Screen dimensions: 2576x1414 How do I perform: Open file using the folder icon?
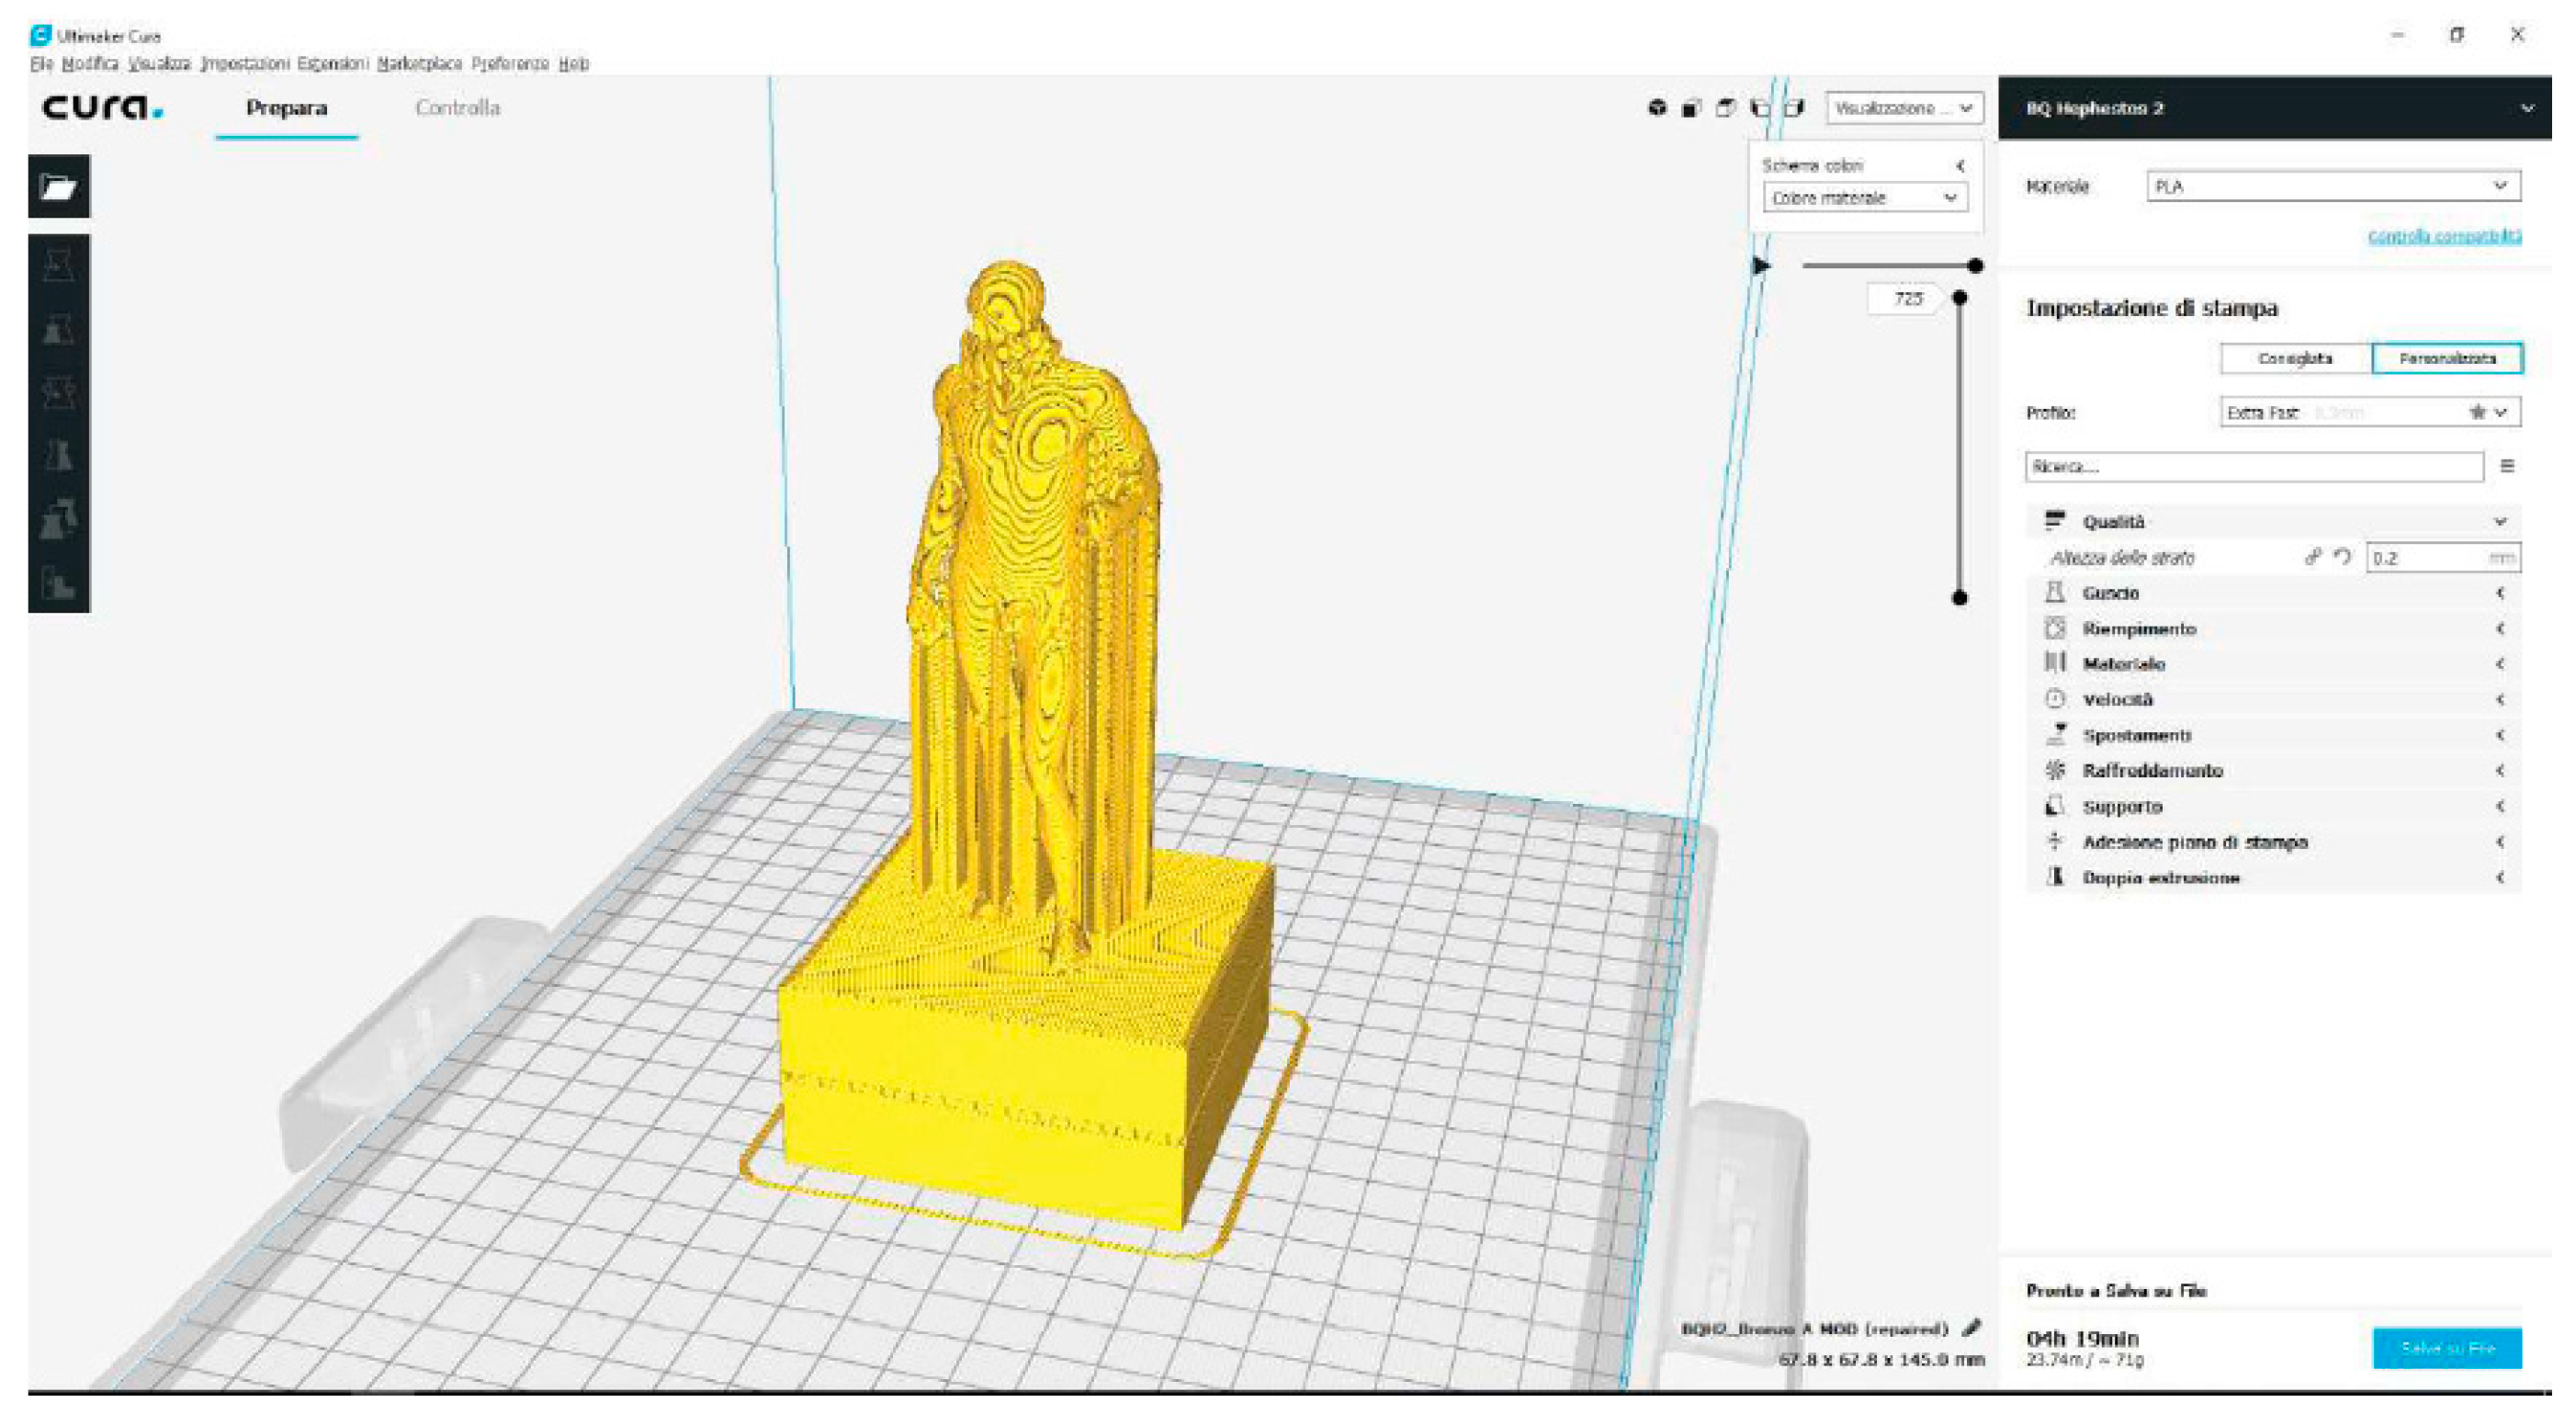tap(58, 187)
